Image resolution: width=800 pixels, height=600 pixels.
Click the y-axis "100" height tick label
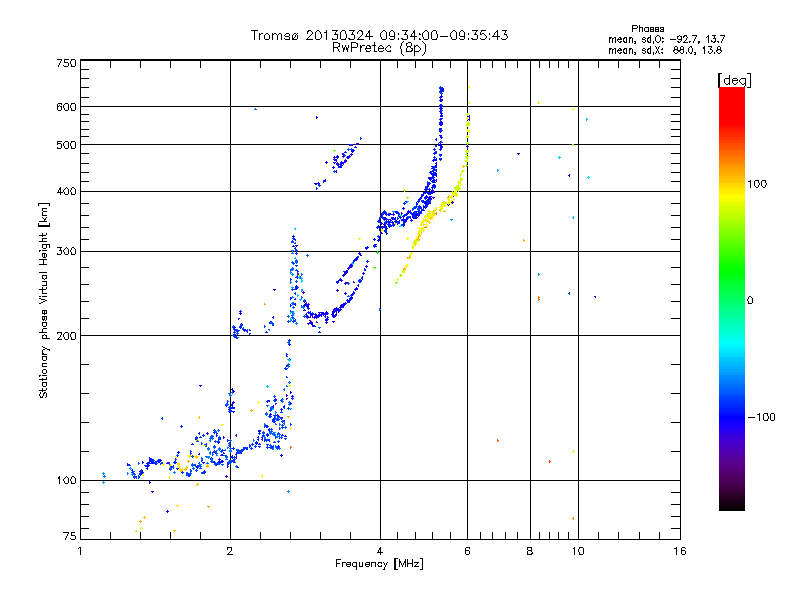pos(66,481)
